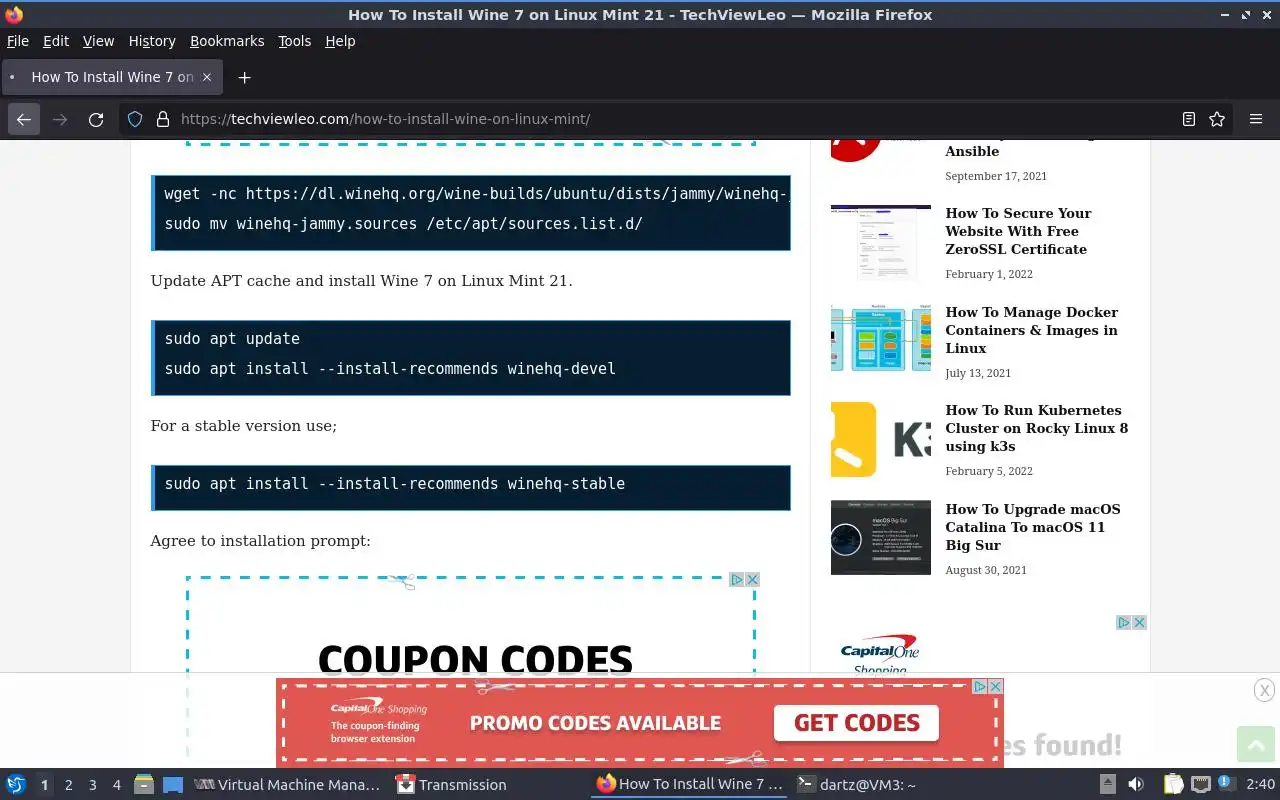Open the Edit menu
This screenshot has height=800, width=1280.
tap(56, 41)
